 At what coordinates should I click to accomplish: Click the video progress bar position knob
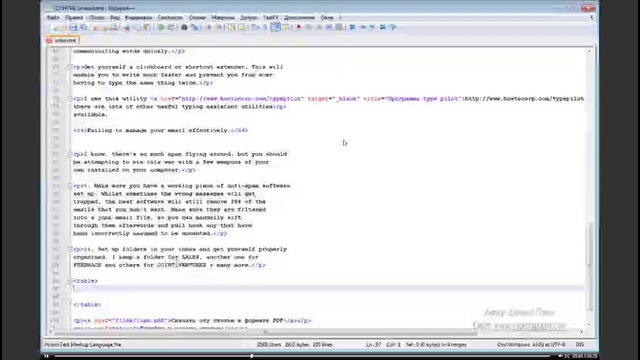tap(252, 356)
